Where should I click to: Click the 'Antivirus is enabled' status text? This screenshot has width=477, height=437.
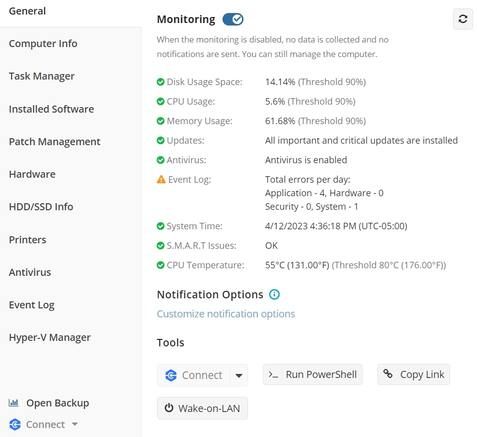[306, 160]
